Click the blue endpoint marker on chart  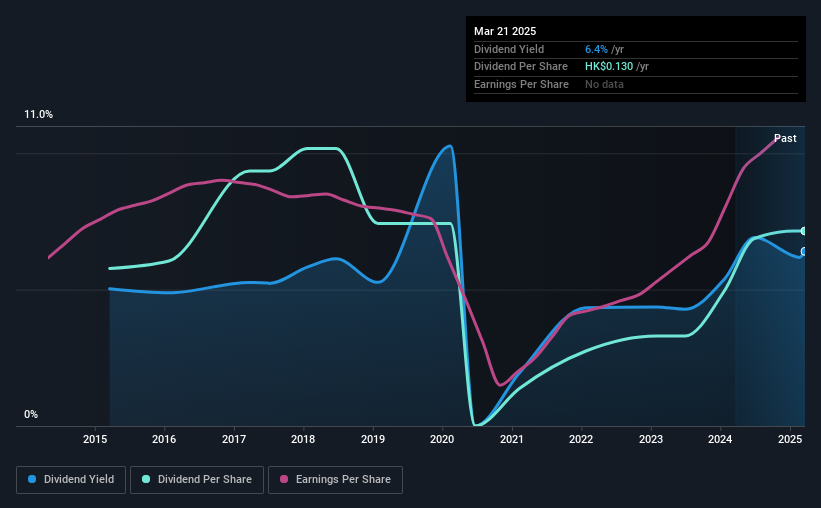tap(803, 252)
